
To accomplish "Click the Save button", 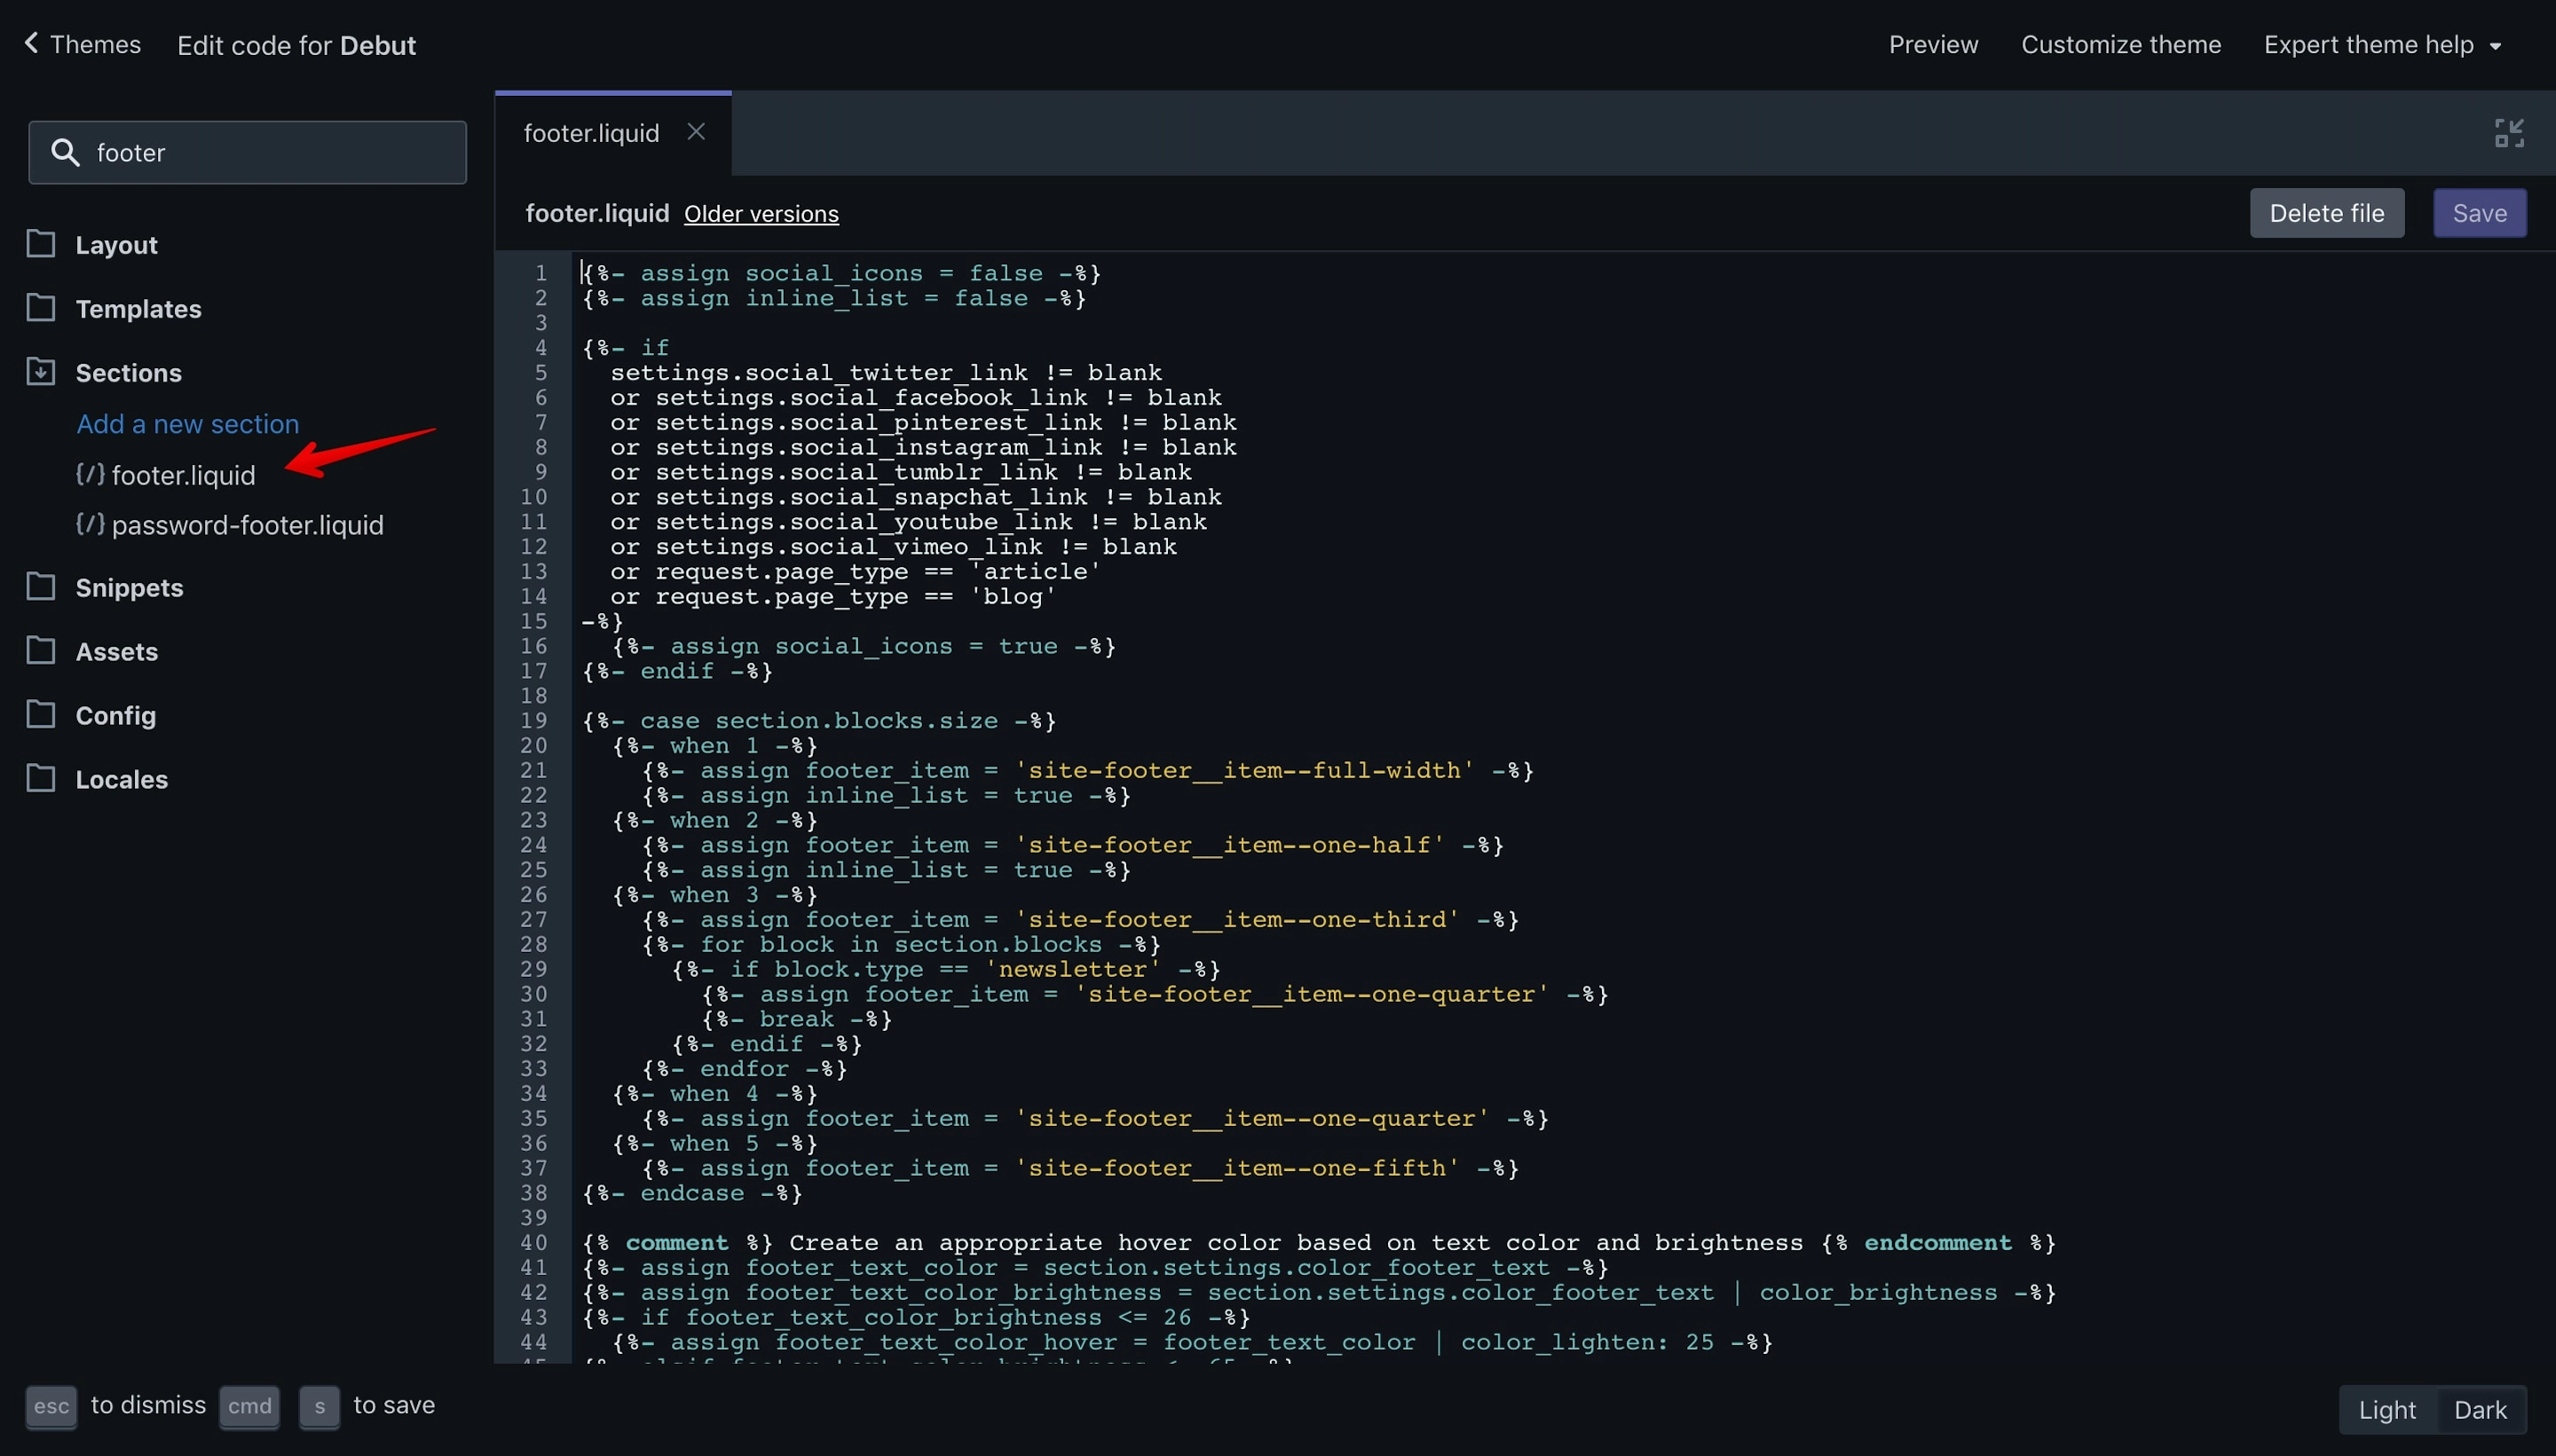I will pos(2479,213).
